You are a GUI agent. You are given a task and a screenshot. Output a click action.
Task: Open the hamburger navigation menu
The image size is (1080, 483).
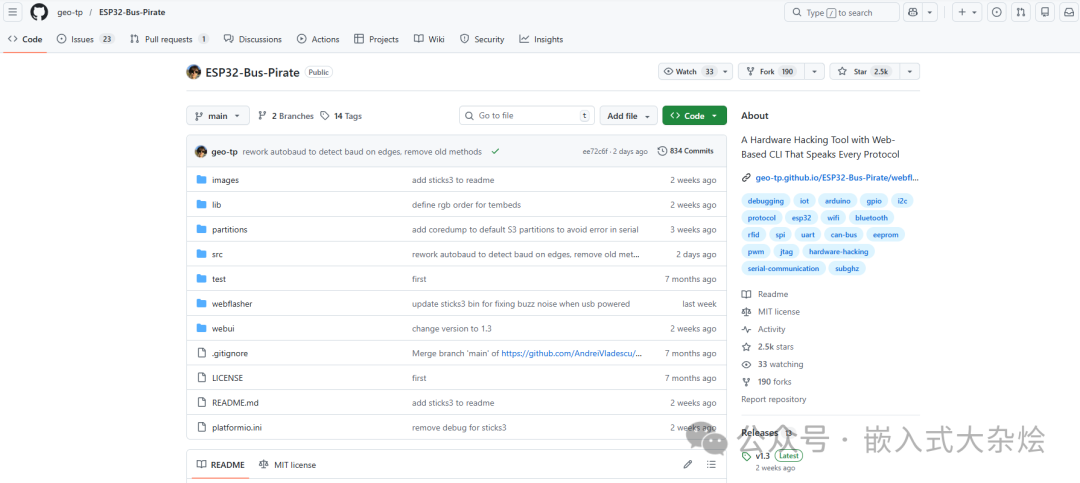13,12
